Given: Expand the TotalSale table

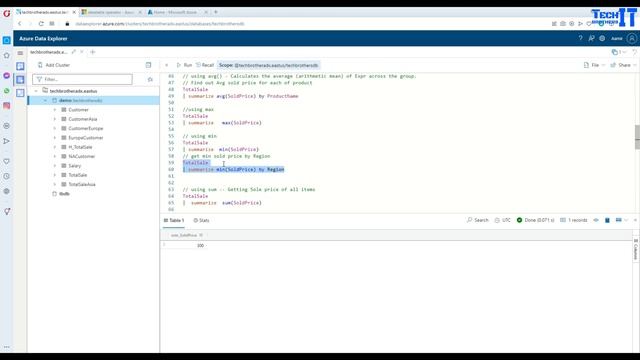Looking at the screenshot, I should pos(55,175).
